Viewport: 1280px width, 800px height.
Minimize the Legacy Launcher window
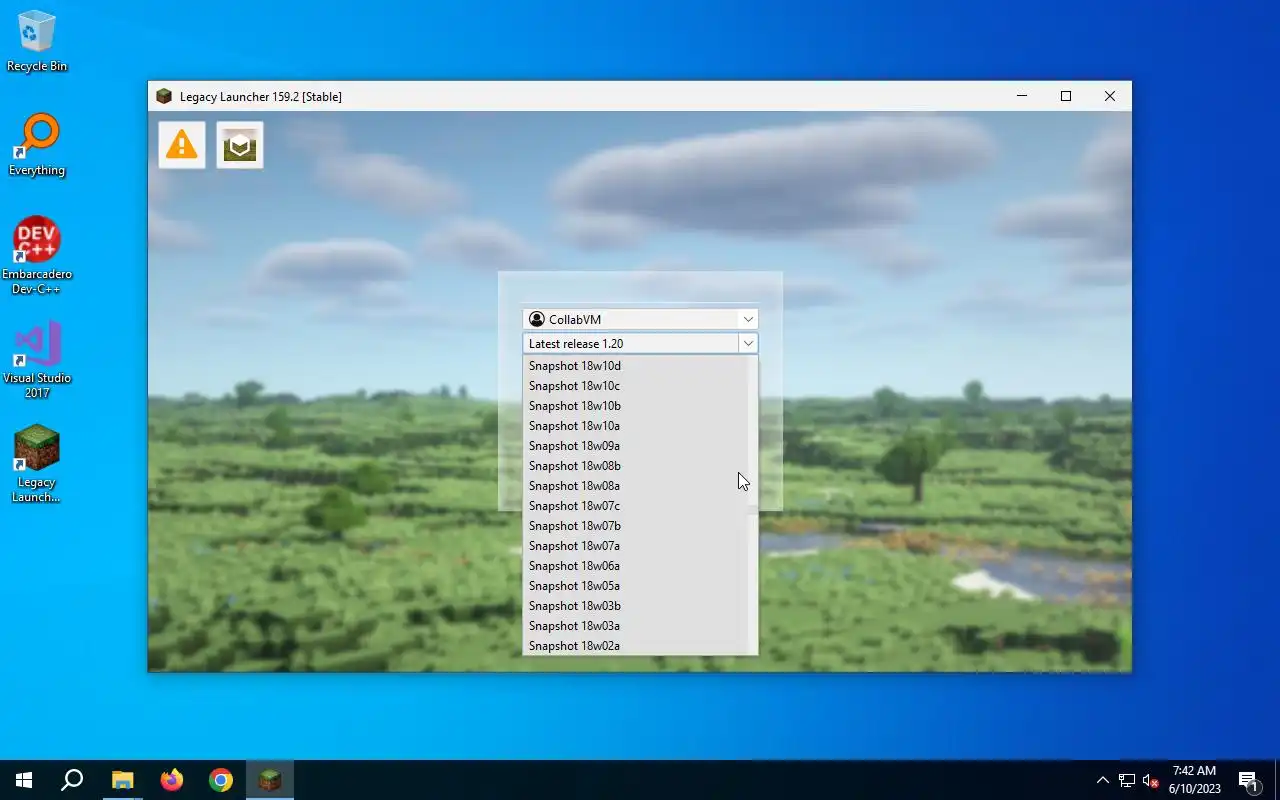coord(1022,96)
